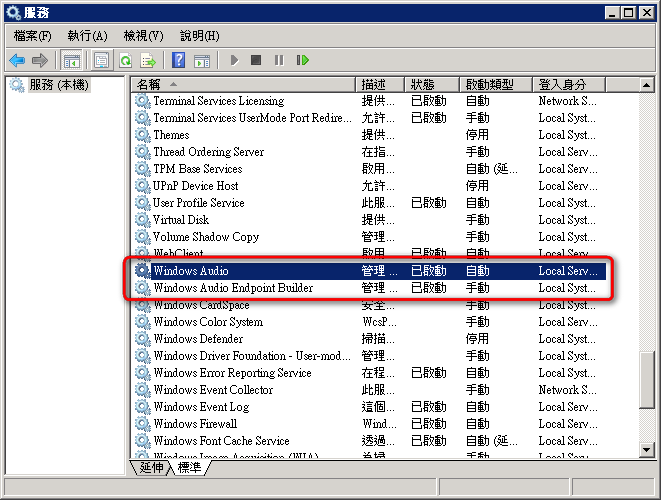Screen dimensions: 661x500
Task: Click the scrollbar down arrow
Action: click(646, 450)
